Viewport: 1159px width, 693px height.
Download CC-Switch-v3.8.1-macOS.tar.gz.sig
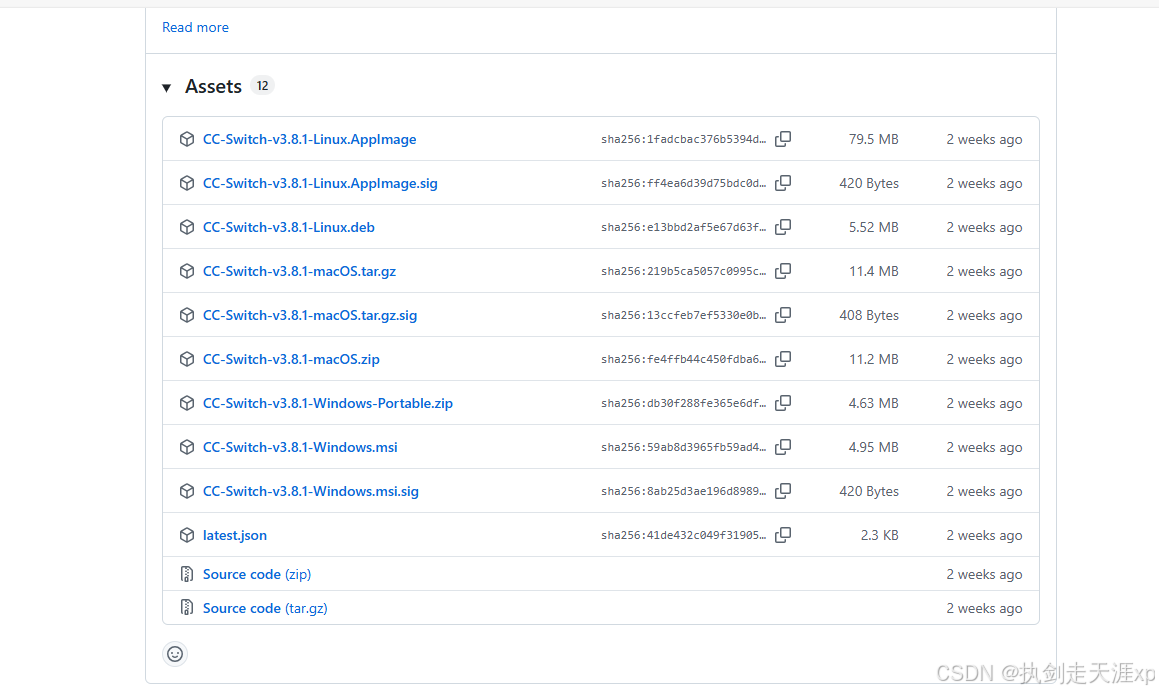[x=310, y=315]
